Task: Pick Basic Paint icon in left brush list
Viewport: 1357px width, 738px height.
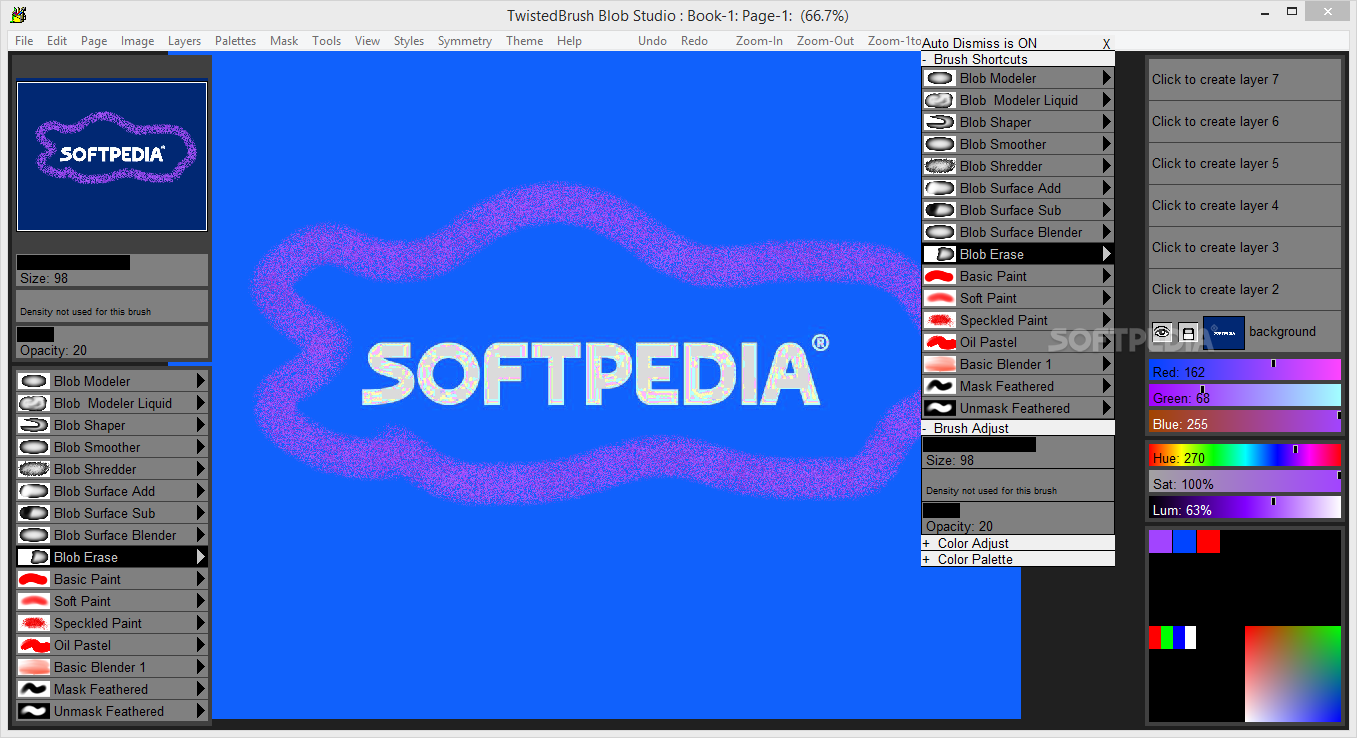Action: [x=34, y=579]
